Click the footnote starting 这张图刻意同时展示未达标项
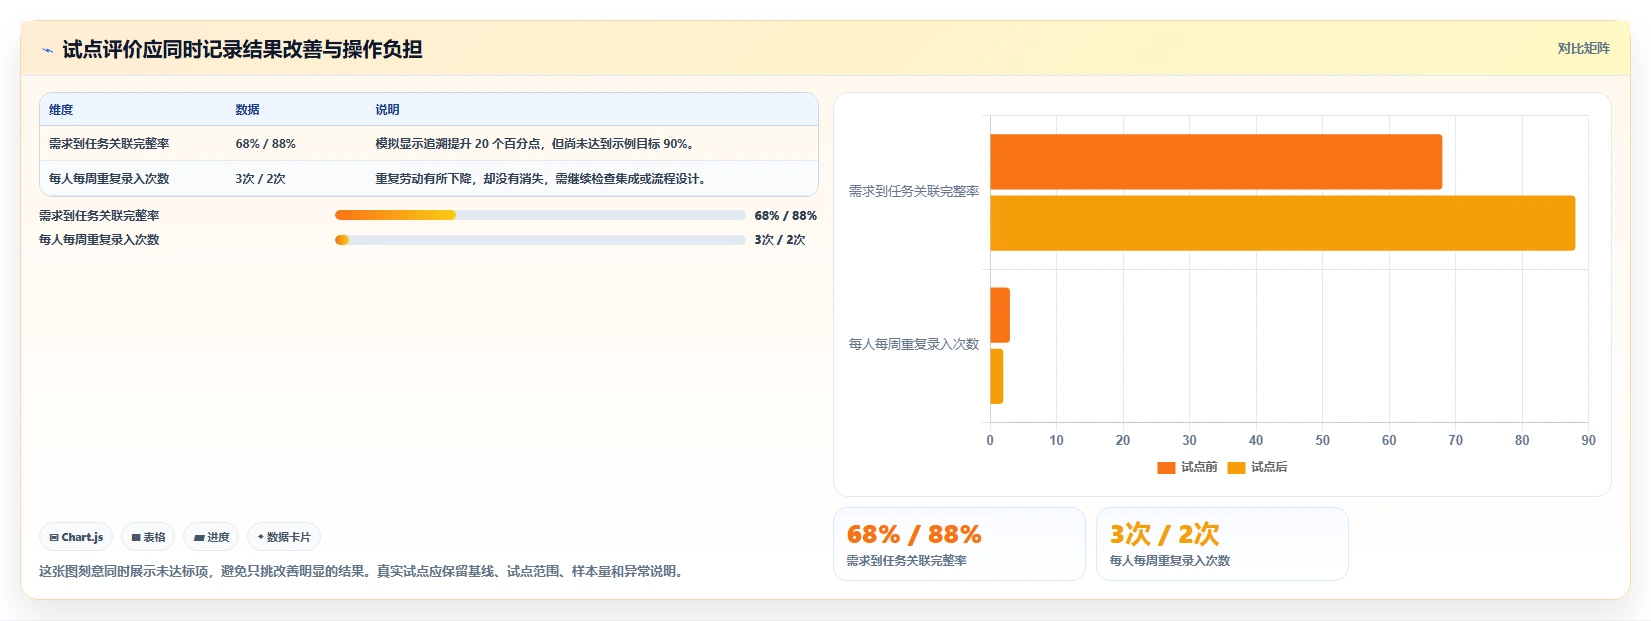The width and height of the screenshot is (1651, 621). point(363,572)
